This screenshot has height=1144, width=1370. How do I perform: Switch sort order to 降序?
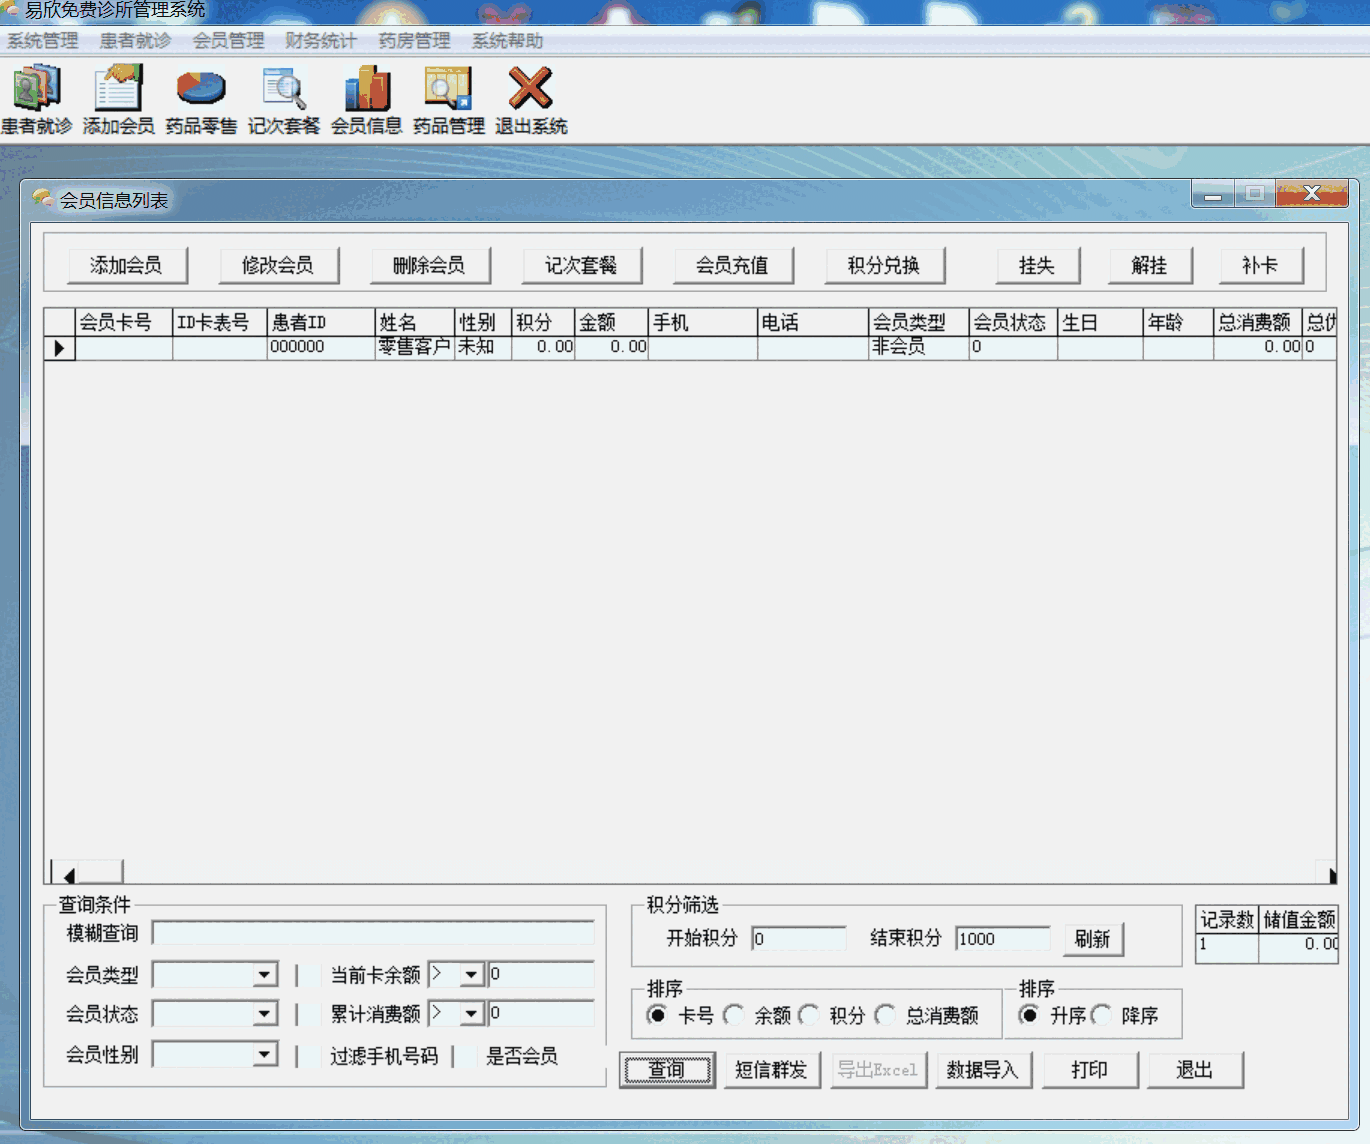point(1103,1016)
